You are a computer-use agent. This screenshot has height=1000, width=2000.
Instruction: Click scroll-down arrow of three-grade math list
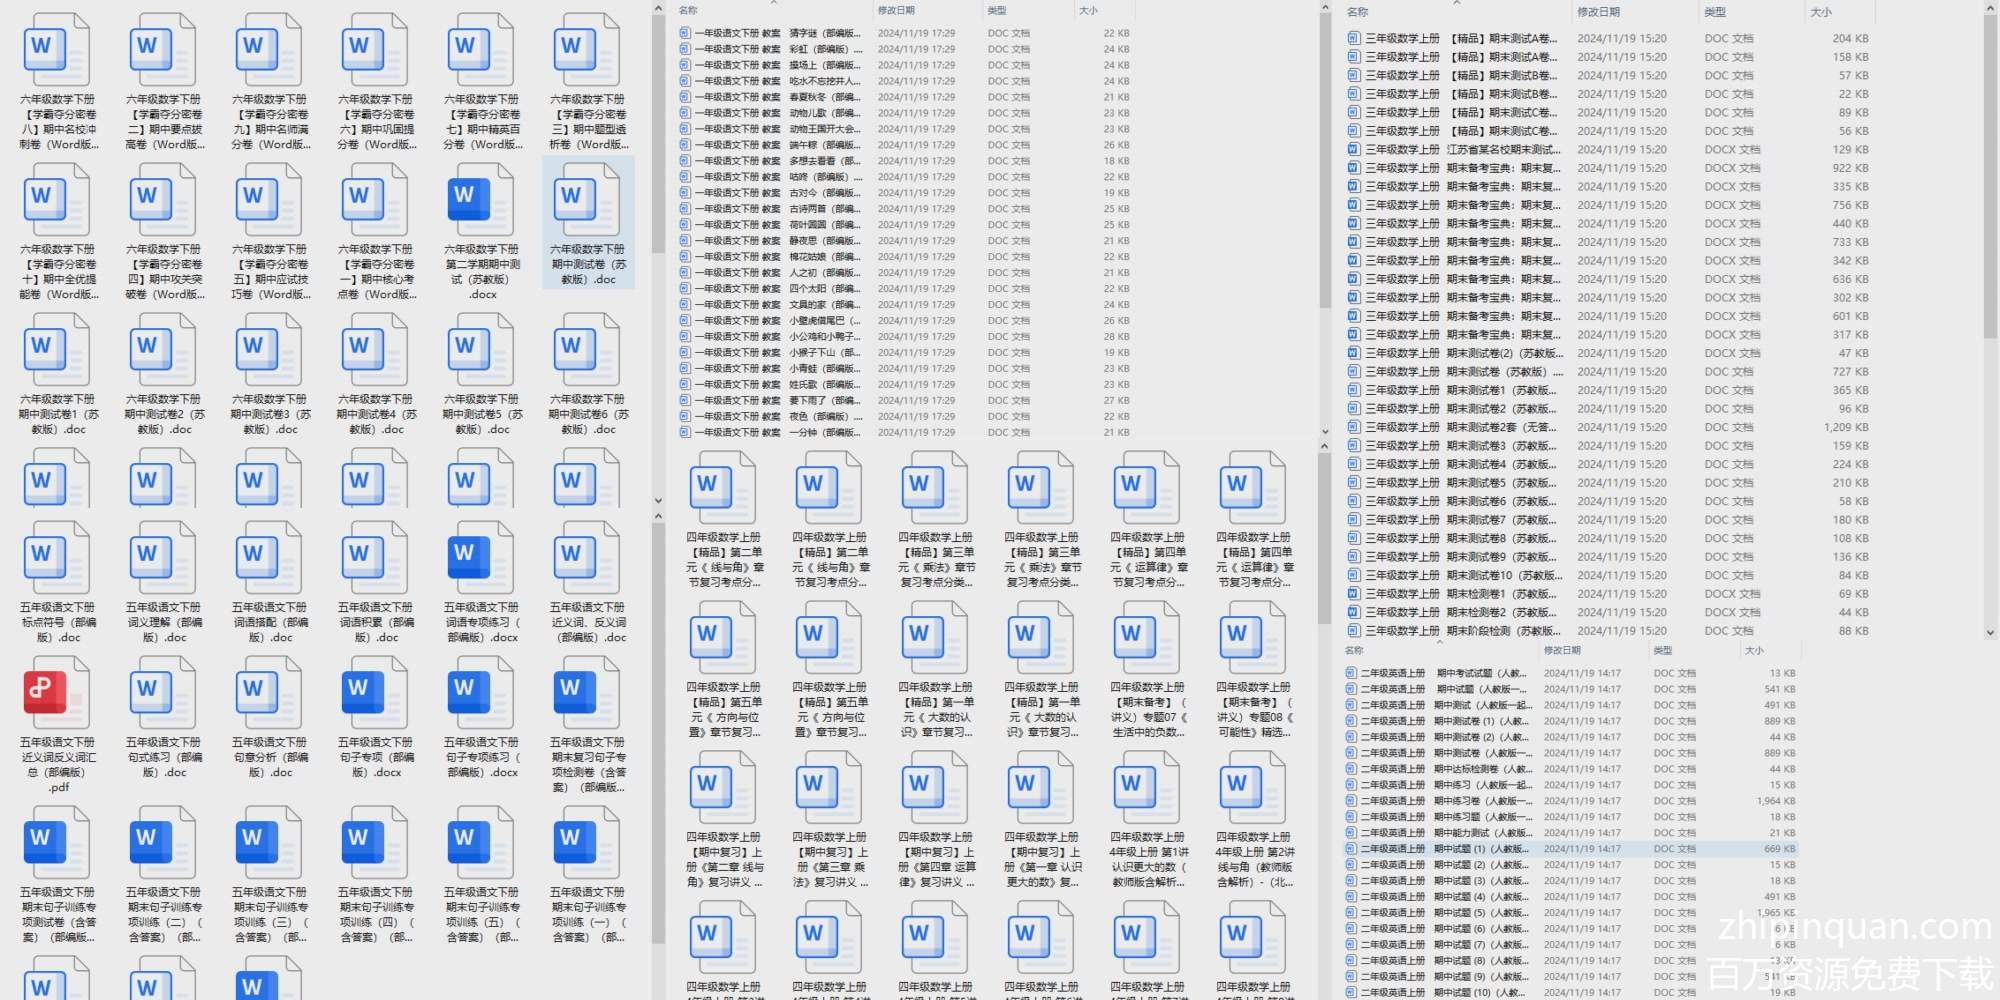(1989, 632)
